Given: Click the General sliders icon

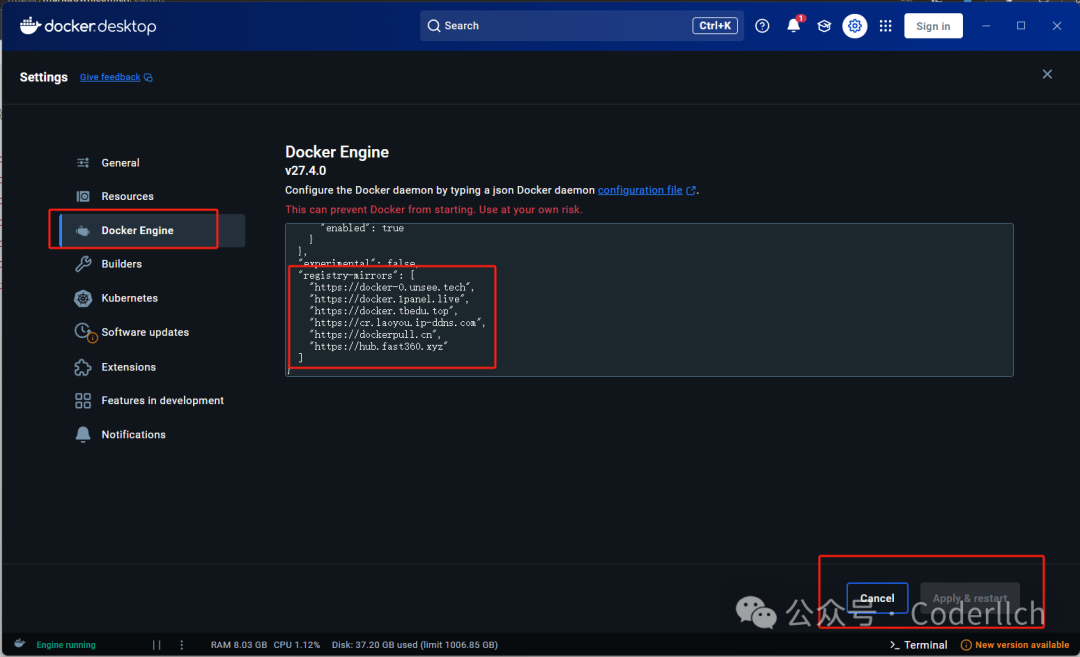Looking at the screenshot, I should [83, 163].
